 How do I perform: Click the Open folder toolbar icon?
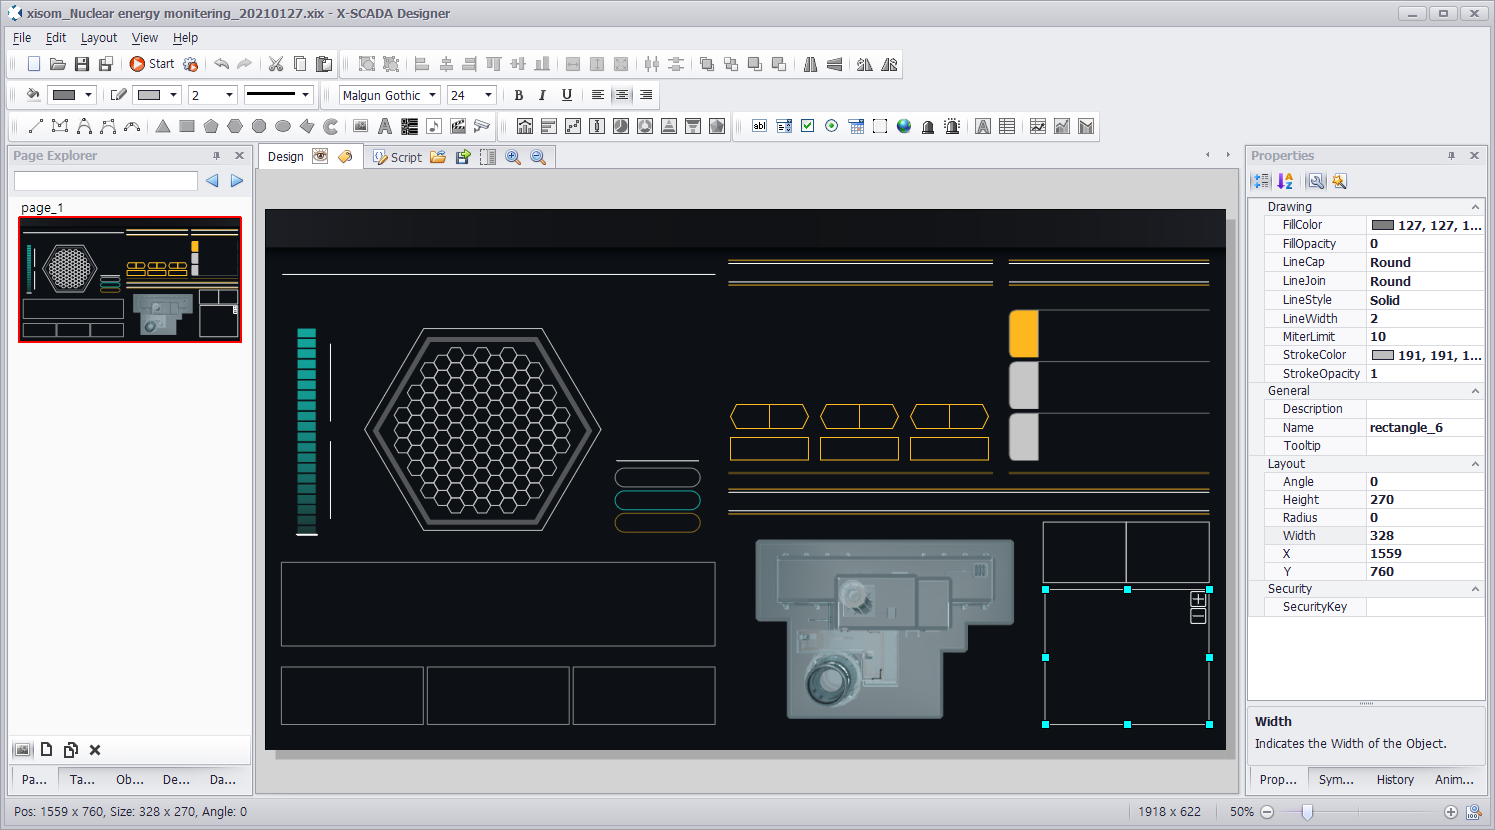[58, 64]
